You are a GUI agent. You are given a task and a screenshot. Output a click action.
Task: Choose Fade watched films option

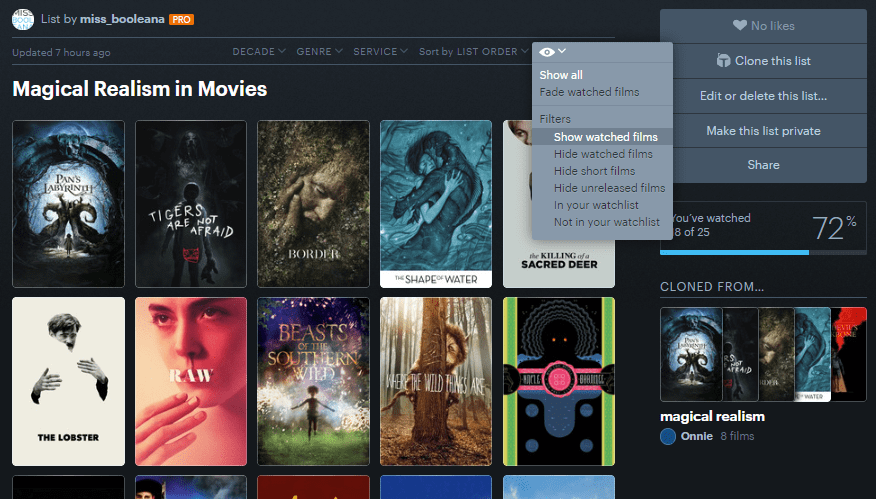pos(589,92)
